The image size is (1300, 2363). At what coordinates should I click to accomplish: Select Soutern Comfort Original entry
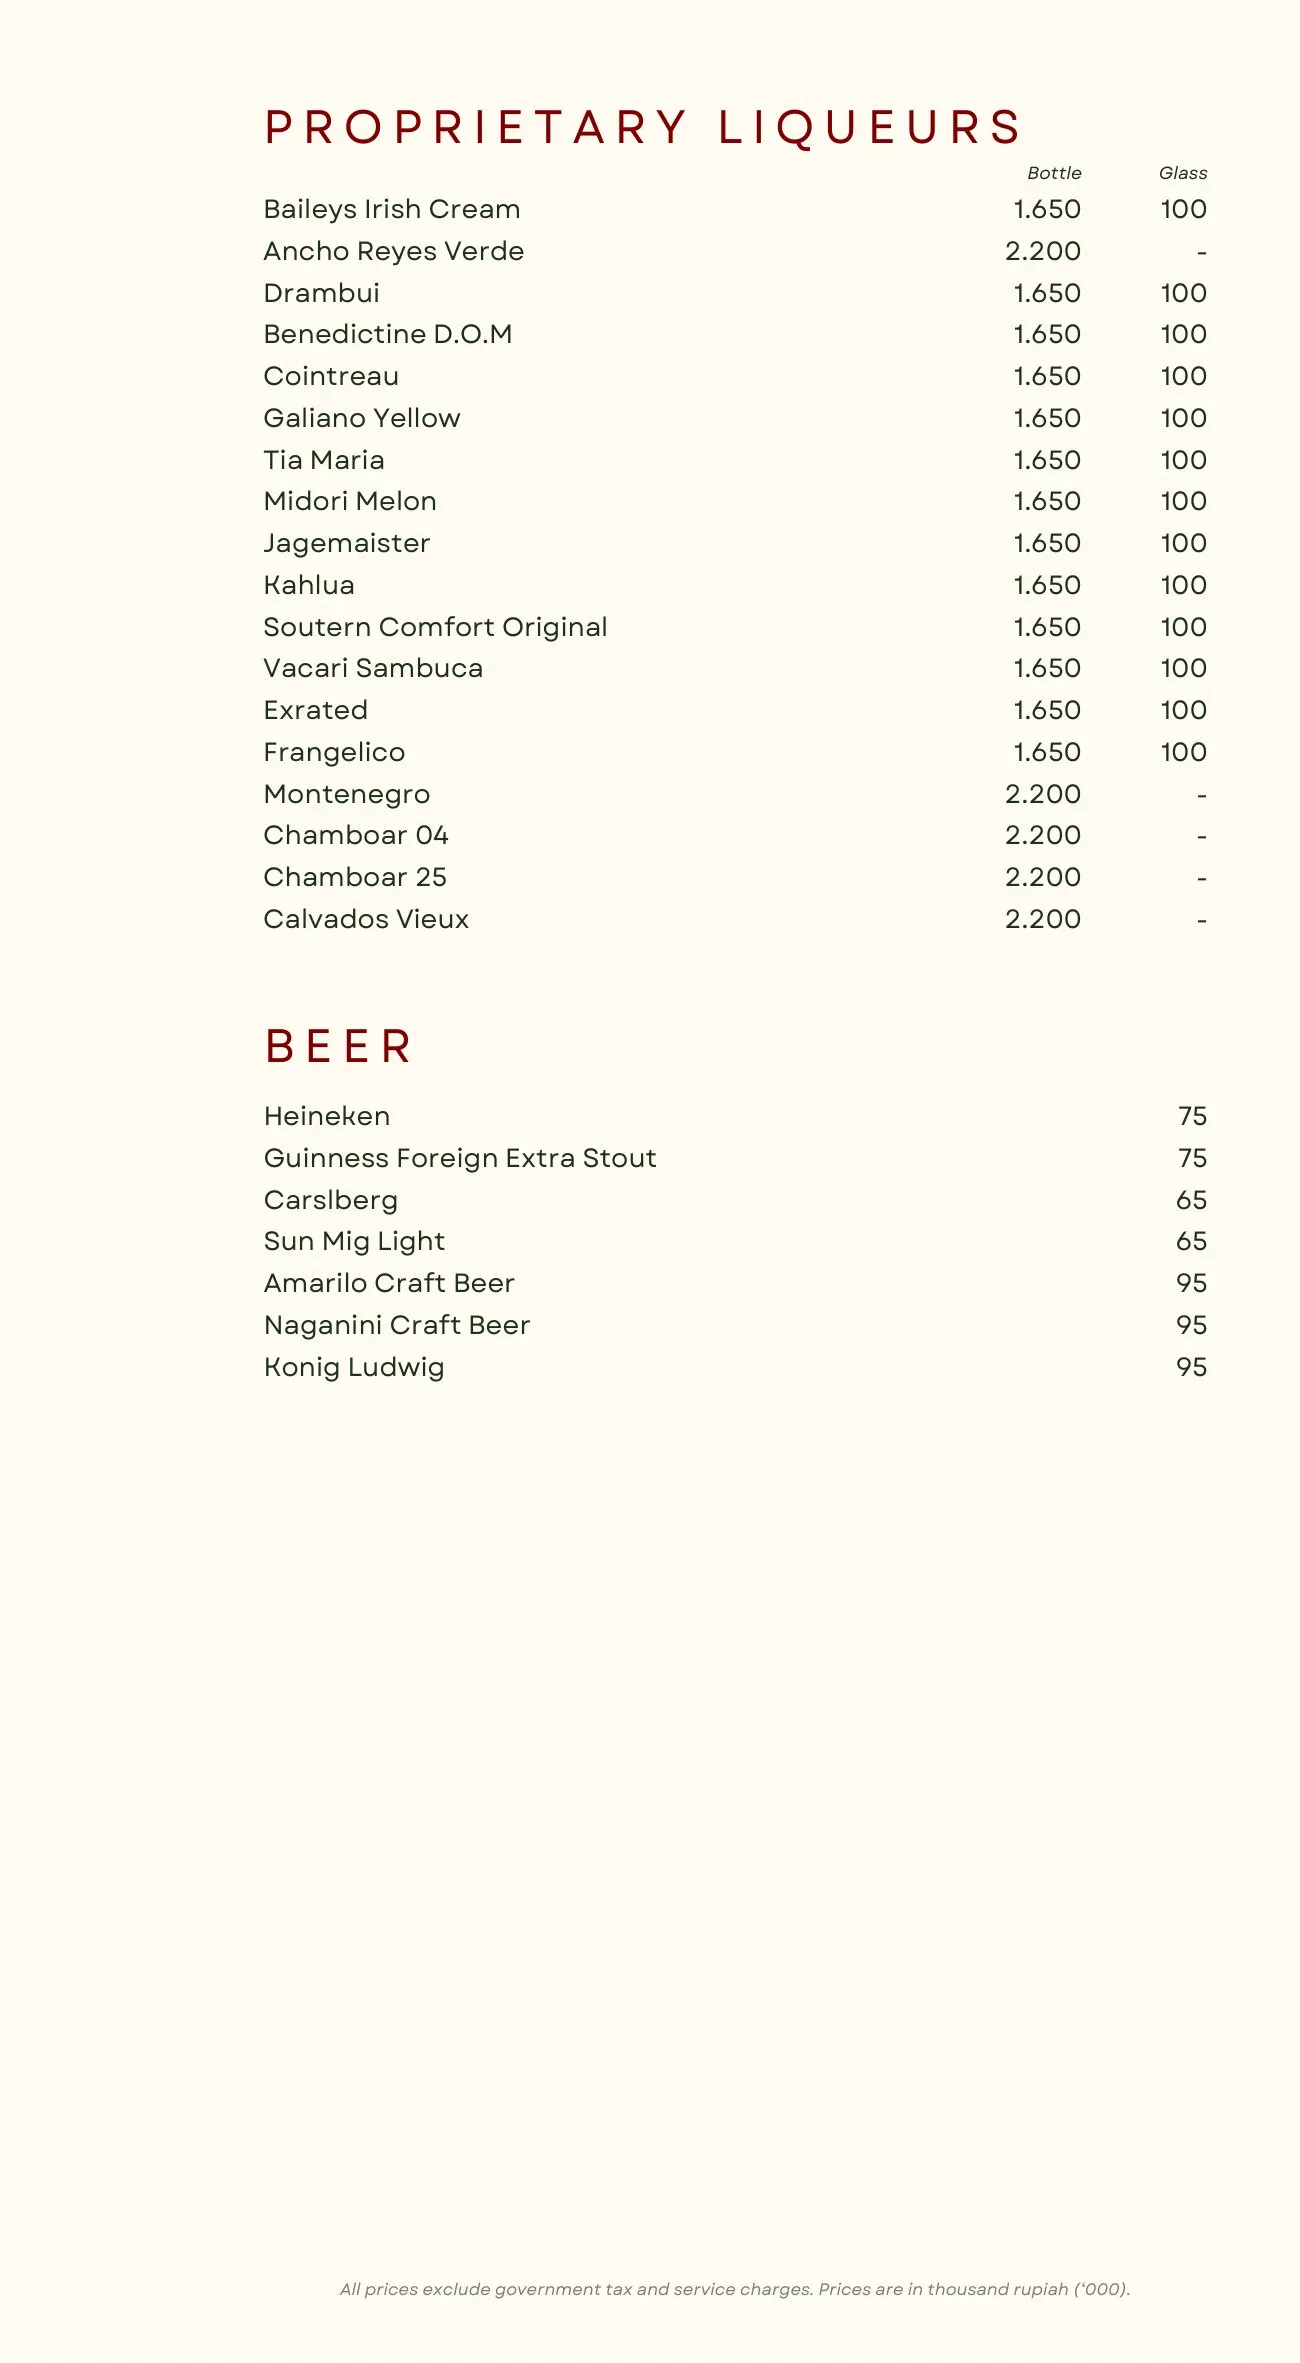[x=435, y=627]
